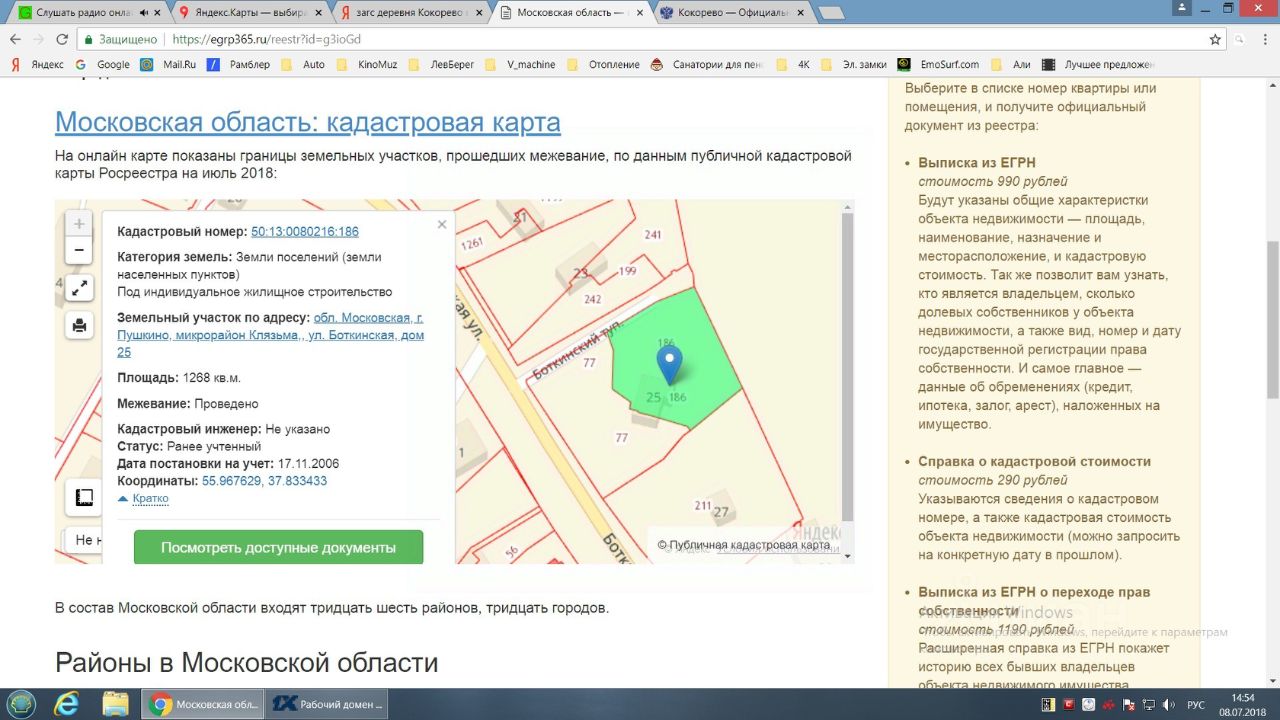The width and height of the screenshot is (1280, 720).
Task: View site security info via the Защищено padlock
Action: point(121,39)
